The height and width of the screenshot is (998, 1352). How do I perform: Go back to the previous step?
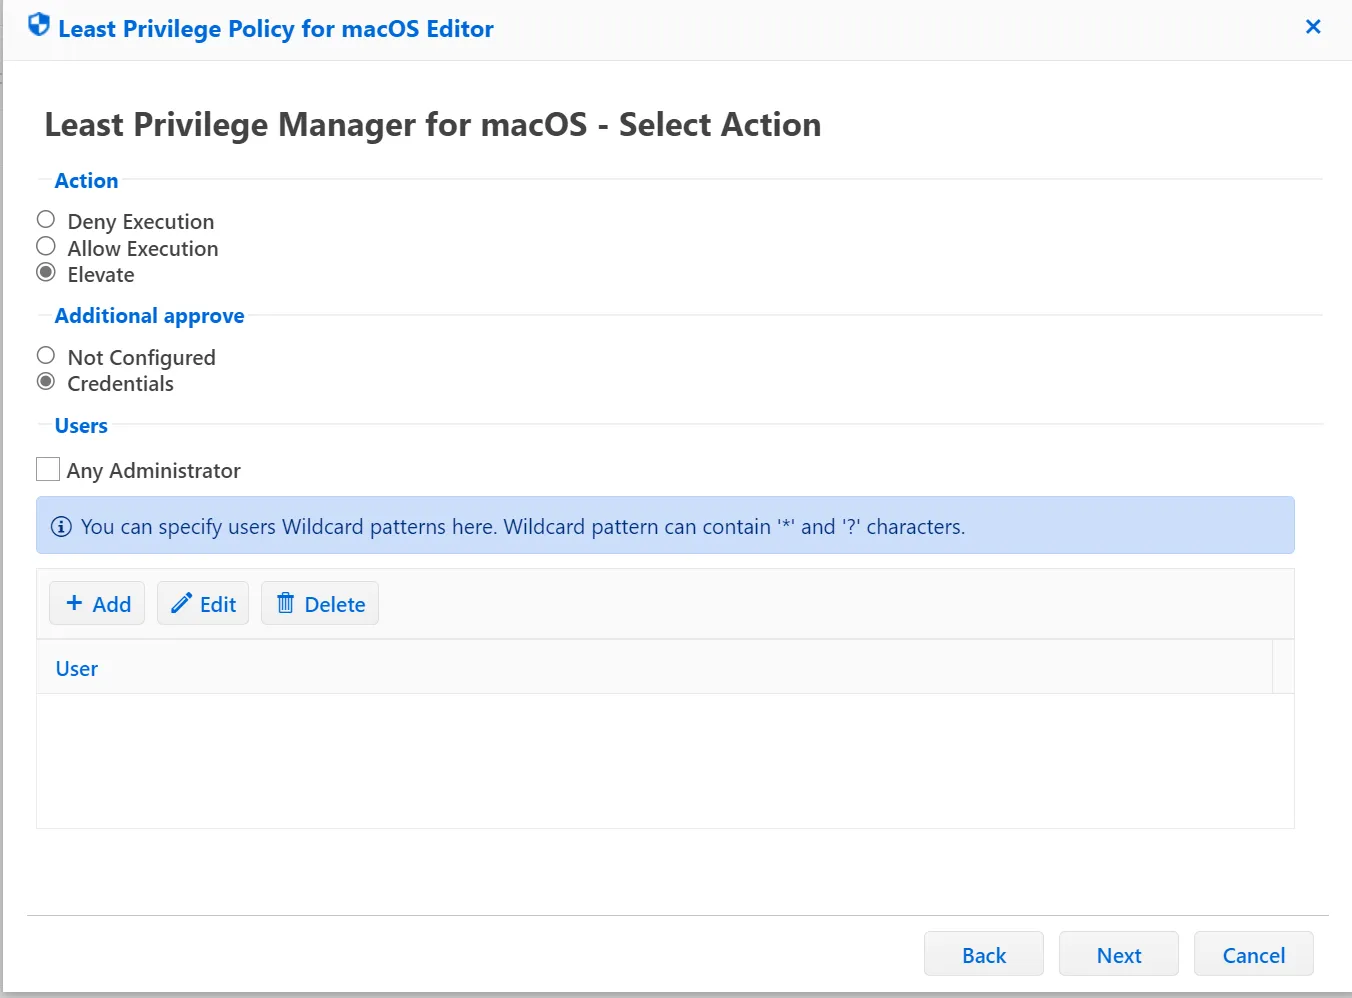coord(983,954)
